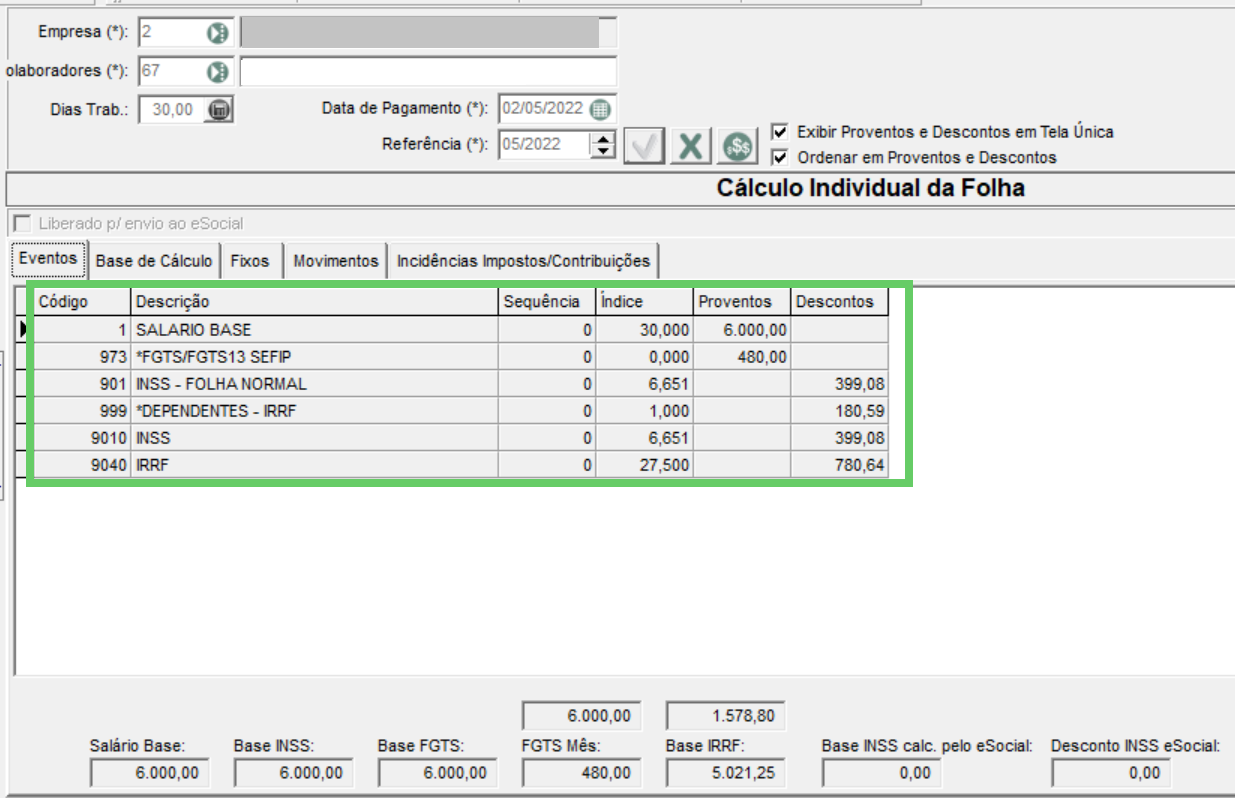The height and width of the screenshot is (798, 1235).
Task: Click the 780,64 Descontos cell
Action: [839, 464]
